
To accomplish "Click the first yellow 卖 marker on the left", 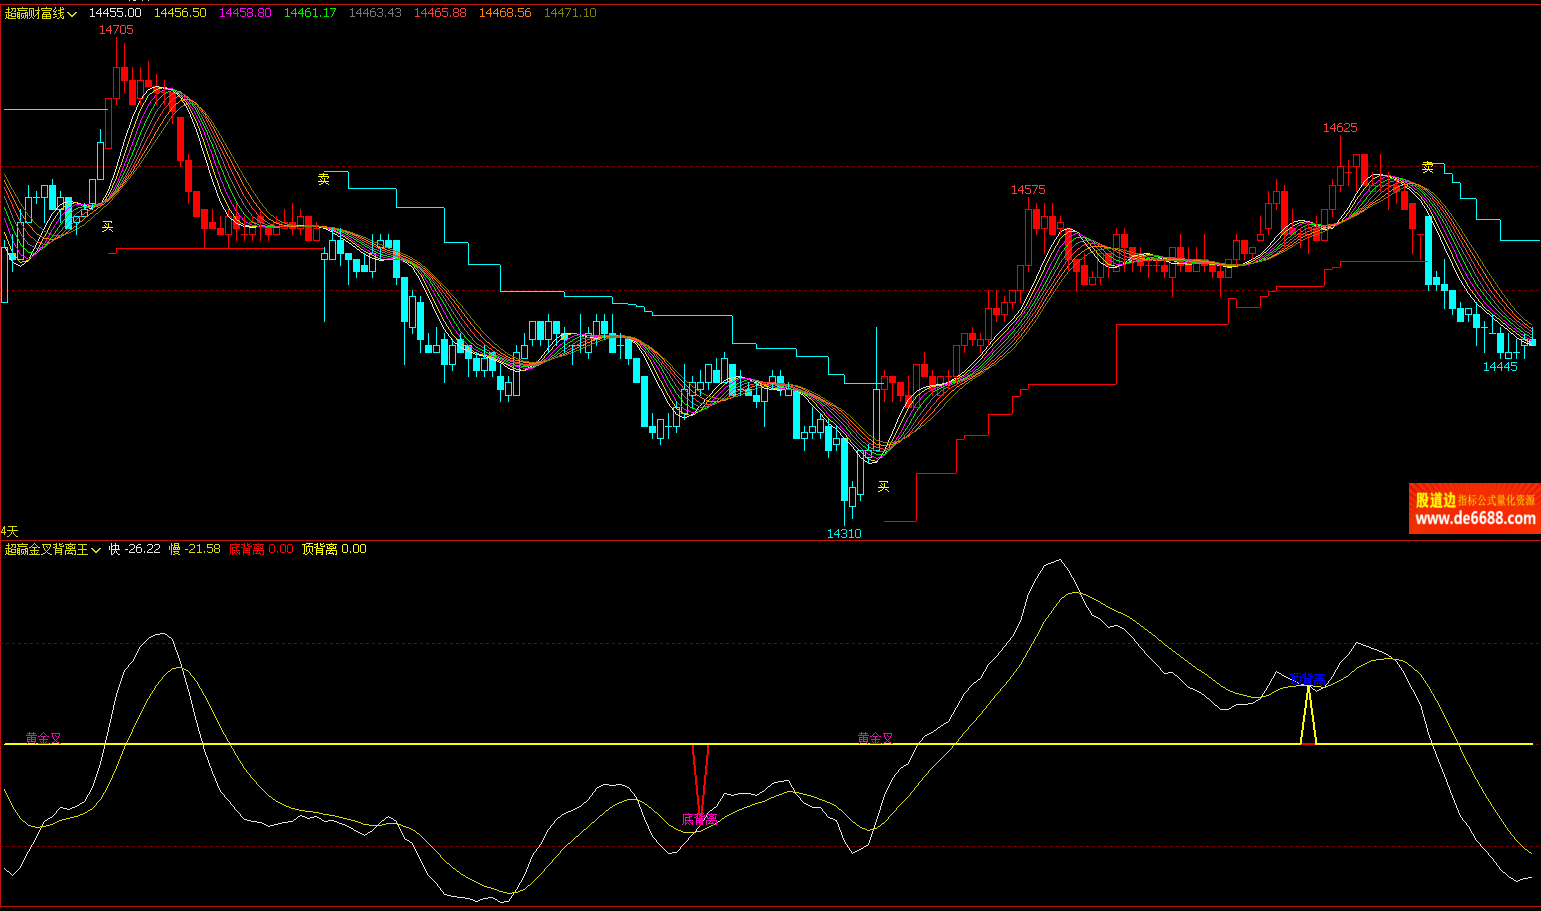I will pos(323,179).
